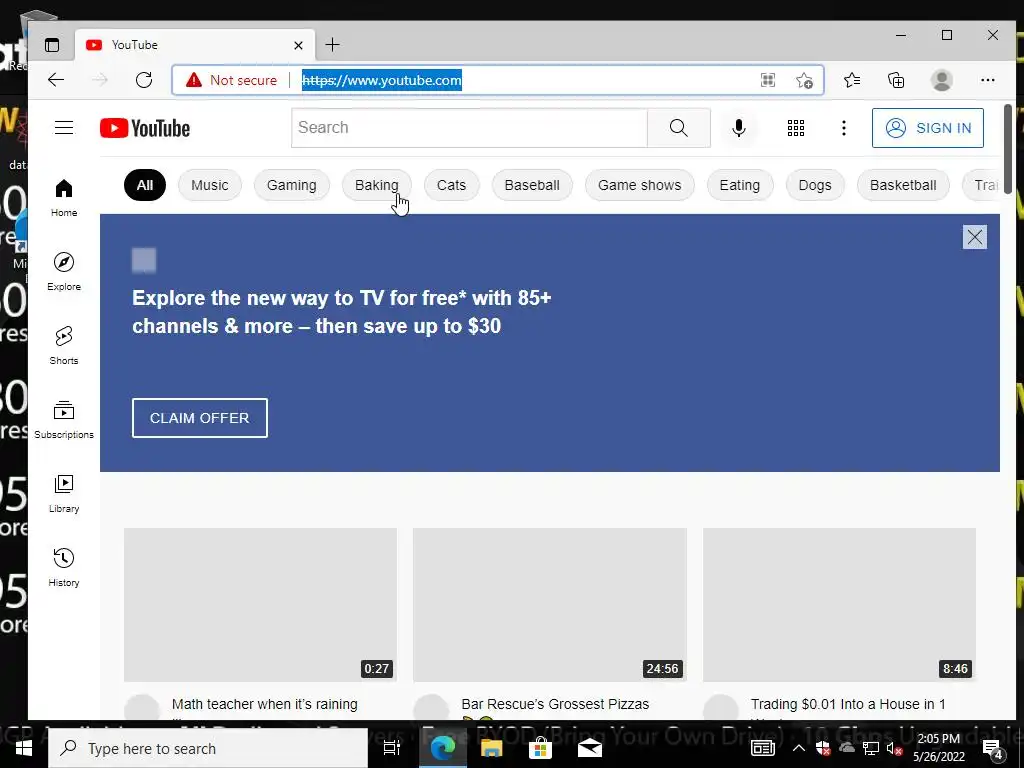Viewport: 1024px width, 768px height.
Task: Select the Eating filter chip
Action: [x=740, y=185]
